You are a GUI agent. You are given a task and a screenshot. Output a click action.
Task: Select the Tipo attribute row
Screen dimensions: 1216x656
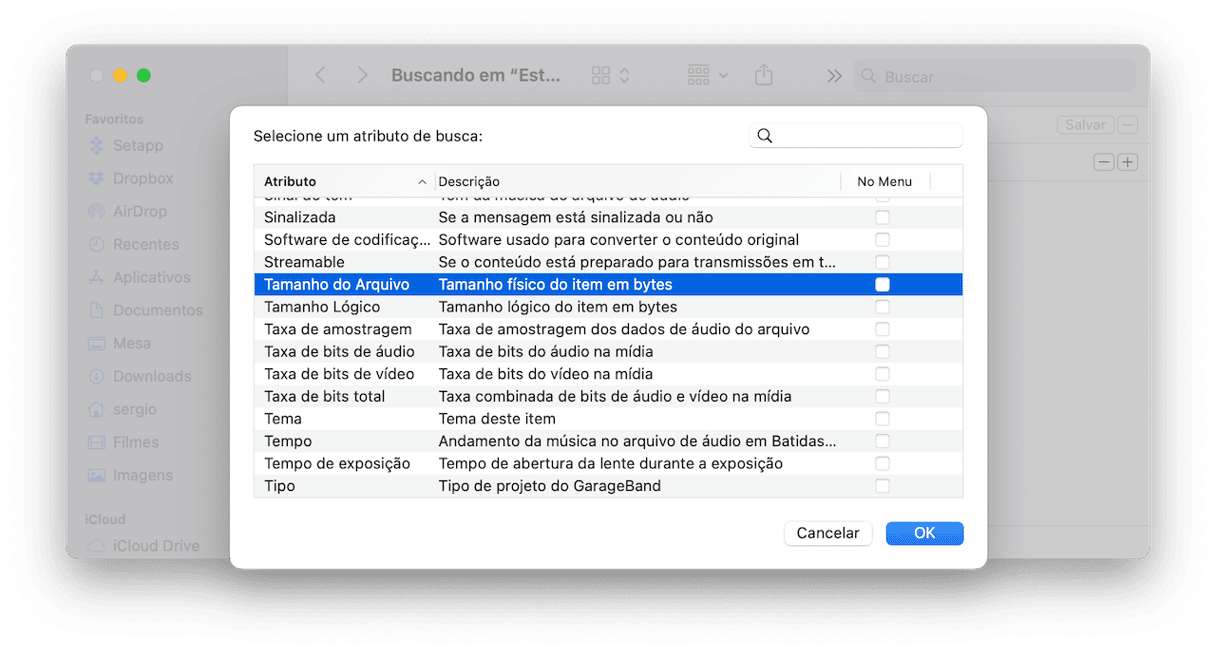click(608, 486)
